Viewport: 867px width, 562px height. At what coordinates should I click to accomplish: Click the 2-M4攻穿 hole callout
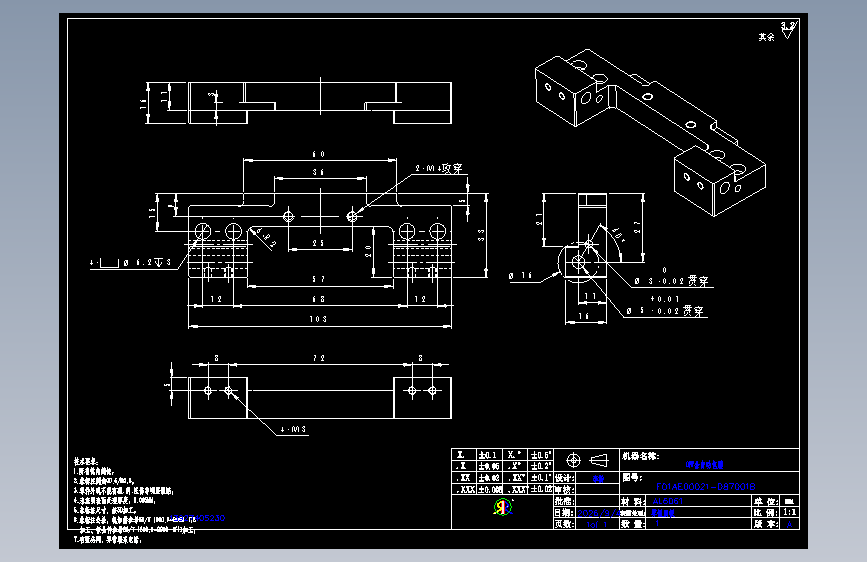[x=438, y=168]
